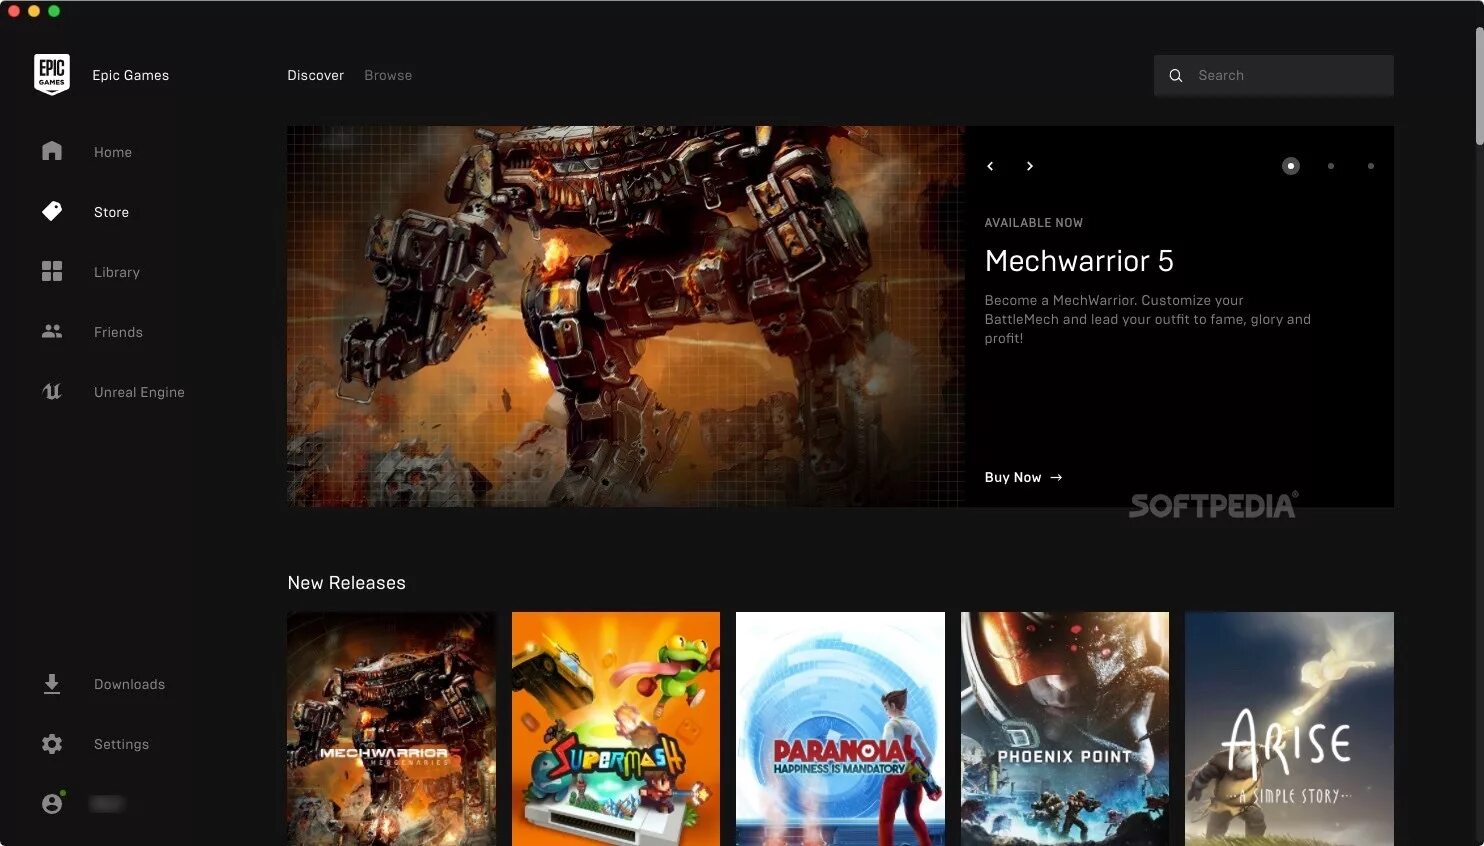The height and width of the screenshot is (846, 1484).
Task: Click the New Releases heading
Action: (346, 583)
